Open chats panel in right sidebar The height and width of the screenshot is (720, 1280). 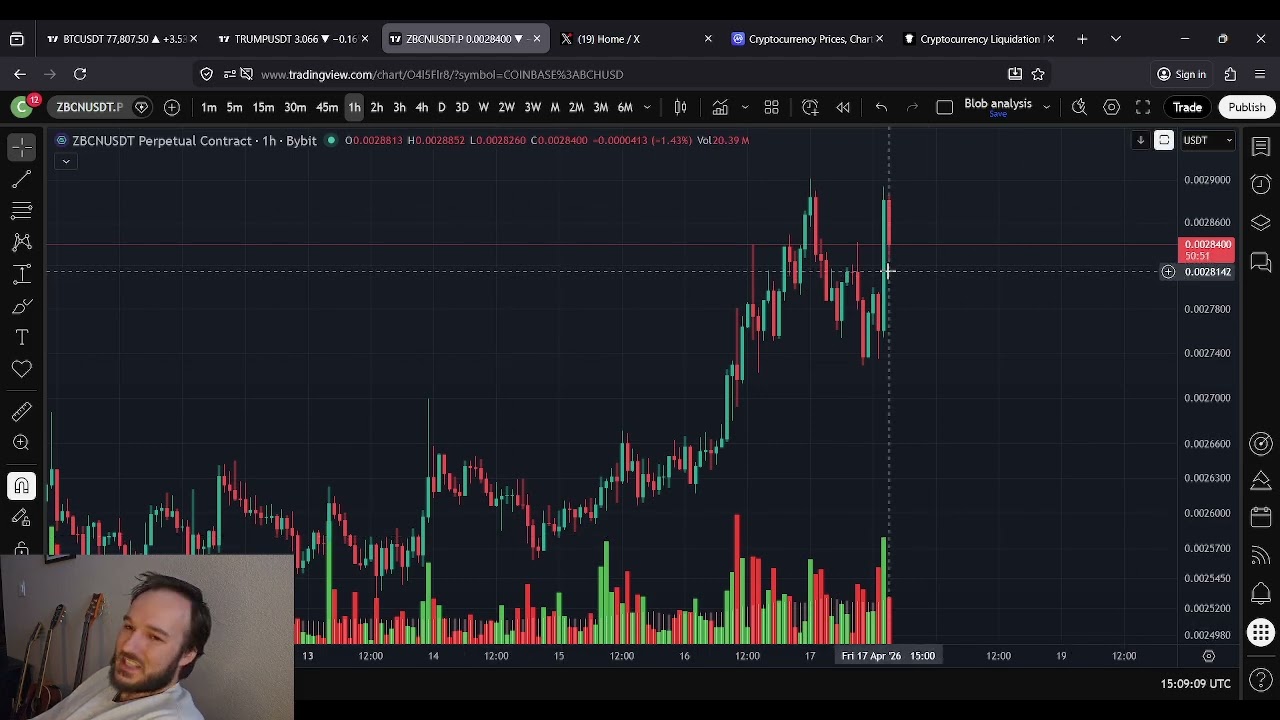1260,262
